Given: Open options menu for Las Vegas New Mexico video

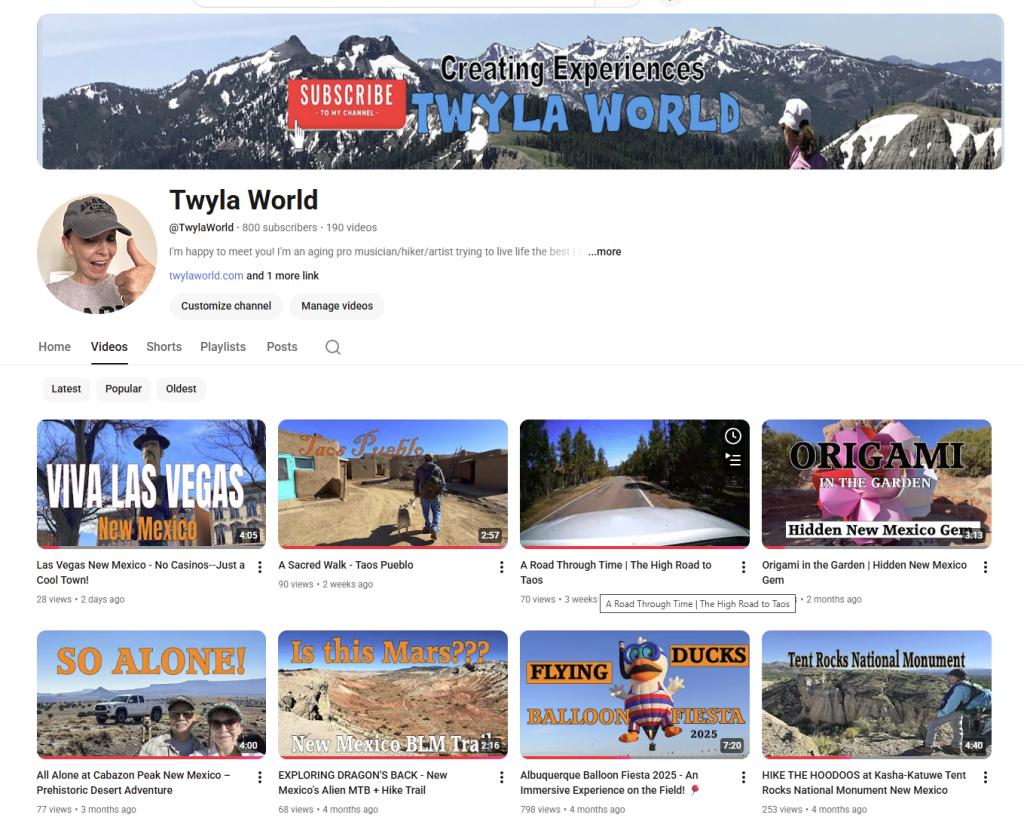Looking at the screenshot, I should pos(260,567).
